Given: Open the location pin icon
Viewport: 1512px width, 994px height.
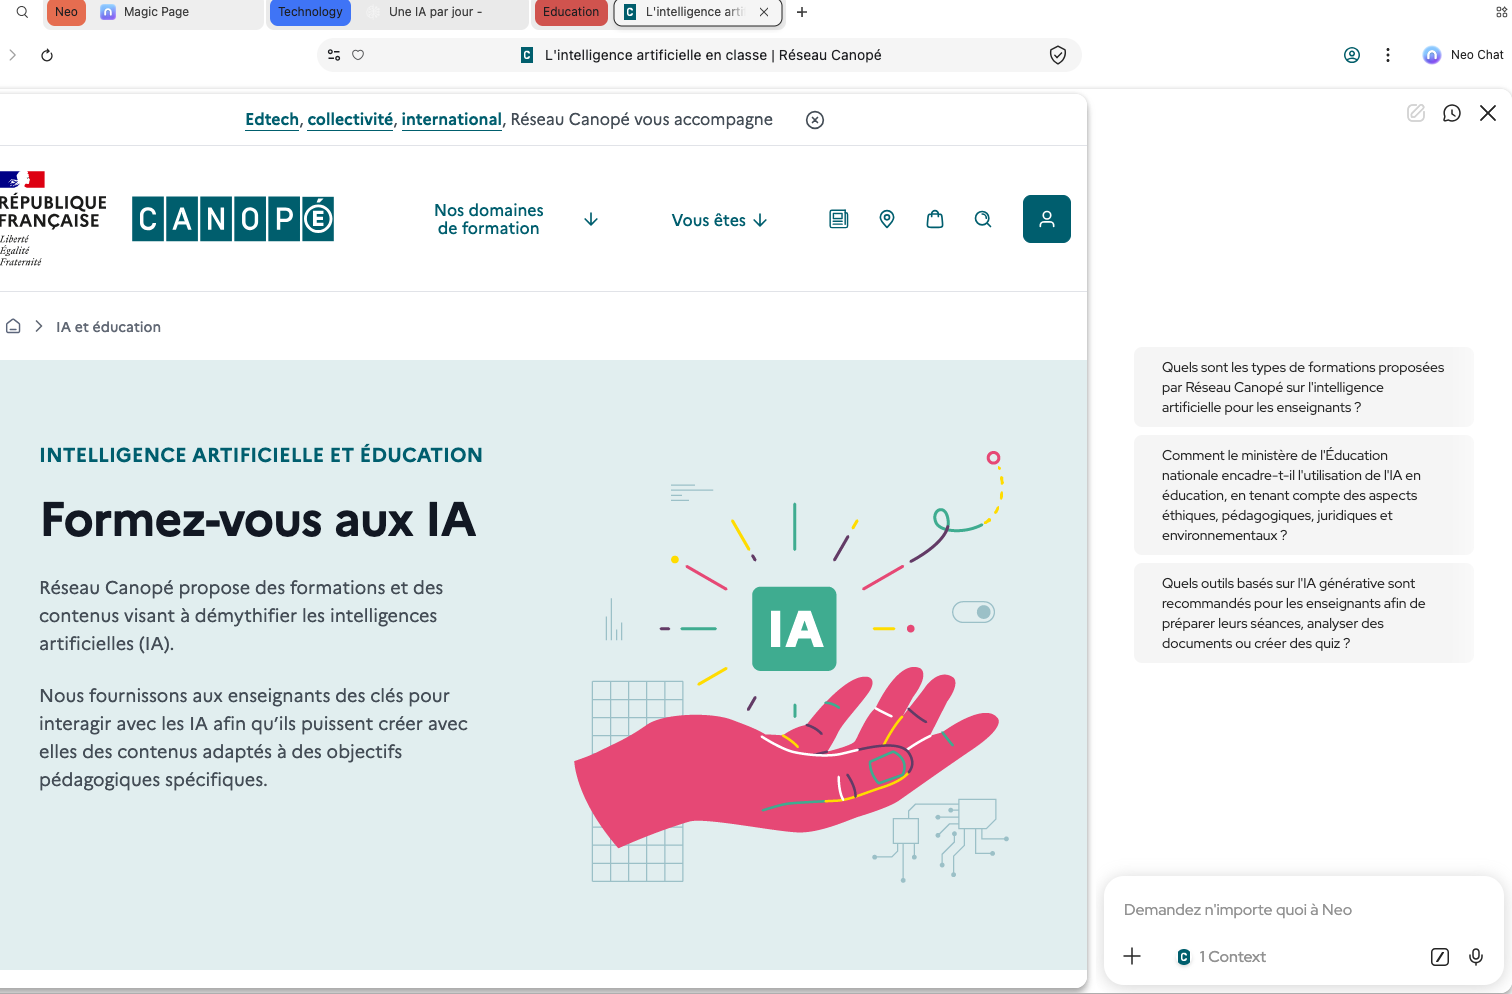Looking at the screenshot, I should [886, 219].
